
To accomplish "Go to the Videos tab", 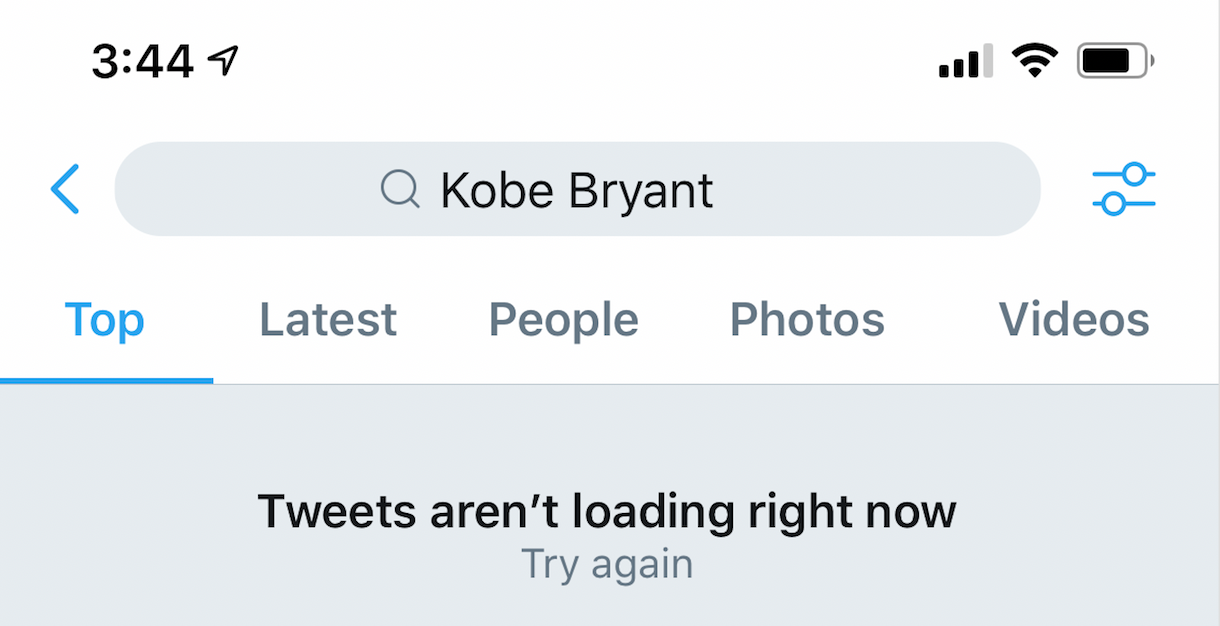I will click(x=1074, y=320).
